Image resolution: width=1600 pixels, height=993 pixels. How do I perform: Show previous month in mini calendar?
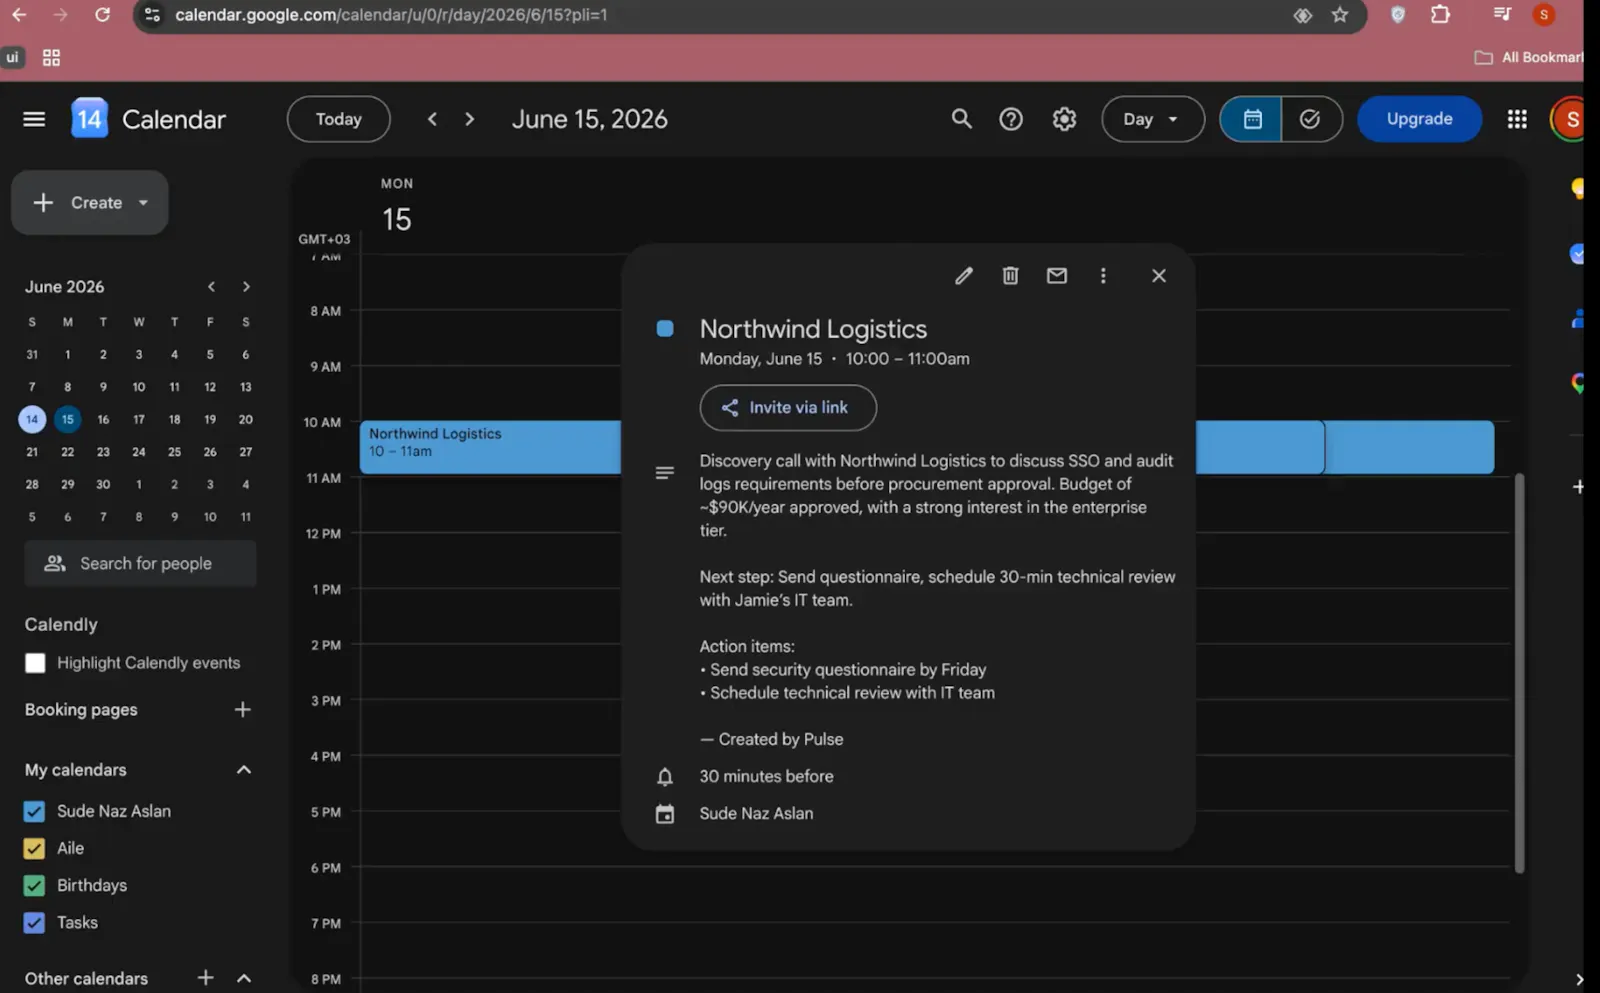(211, 287)
